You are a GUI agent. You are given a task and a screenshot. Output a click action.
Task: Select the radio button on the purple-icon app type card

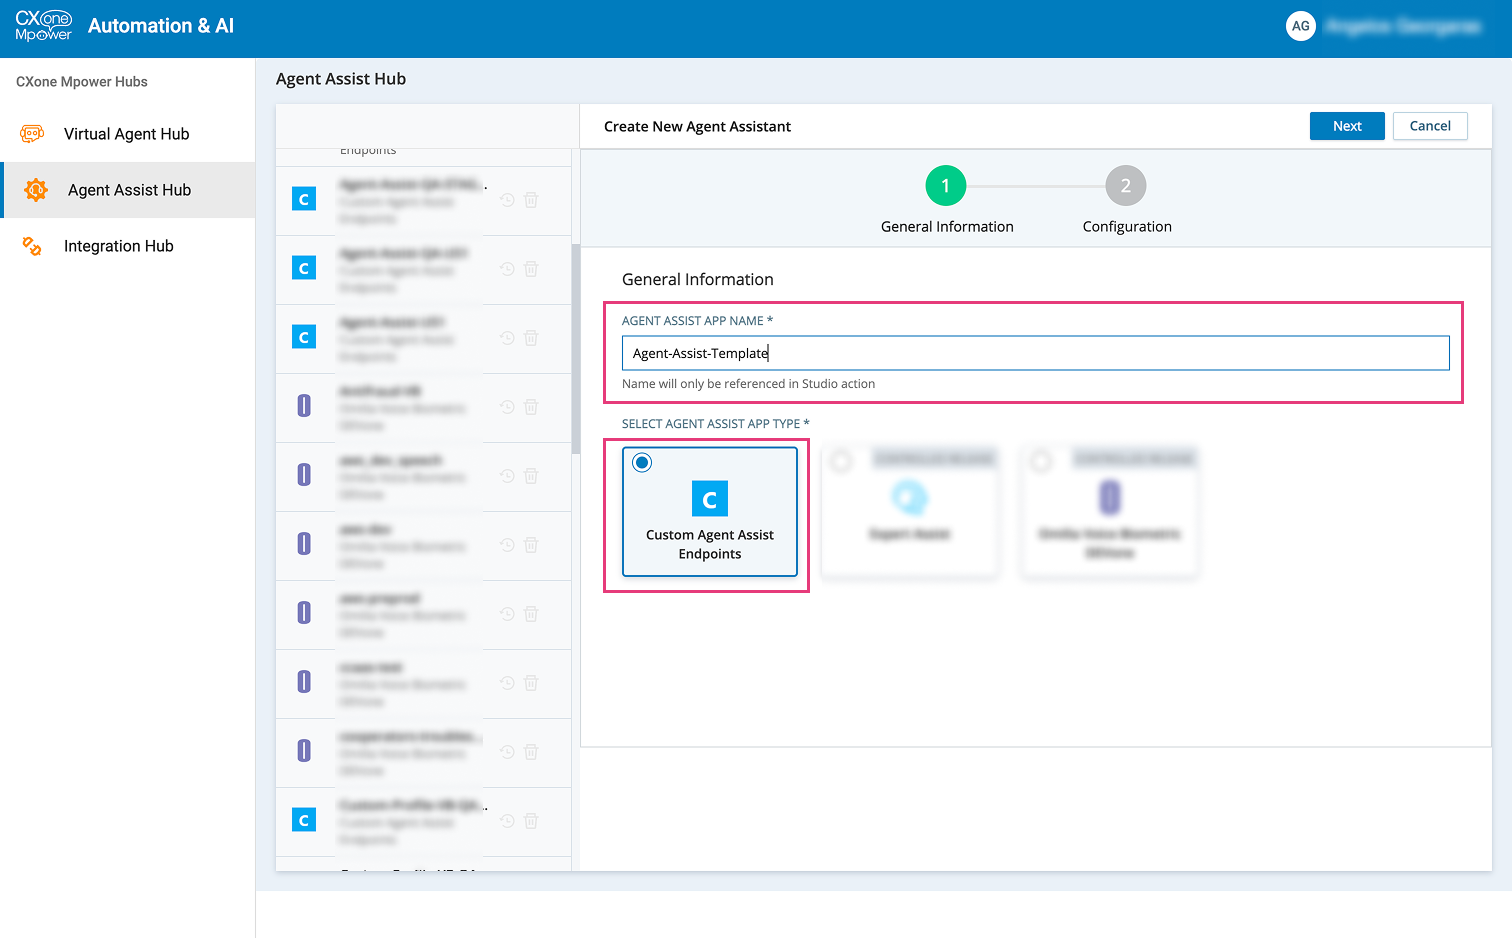point(1041,461)
